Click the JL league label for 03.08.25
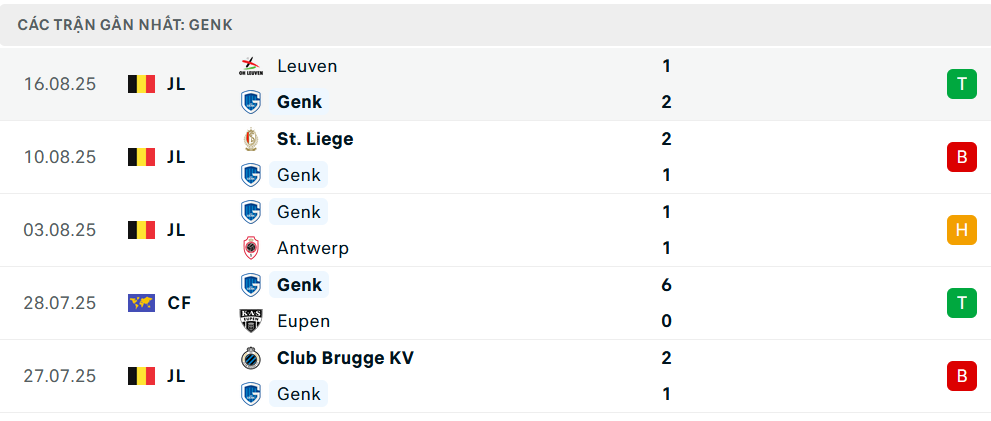The height and width of the screenshot is (421, 991). pyautogui.click(x=176, y=230)
